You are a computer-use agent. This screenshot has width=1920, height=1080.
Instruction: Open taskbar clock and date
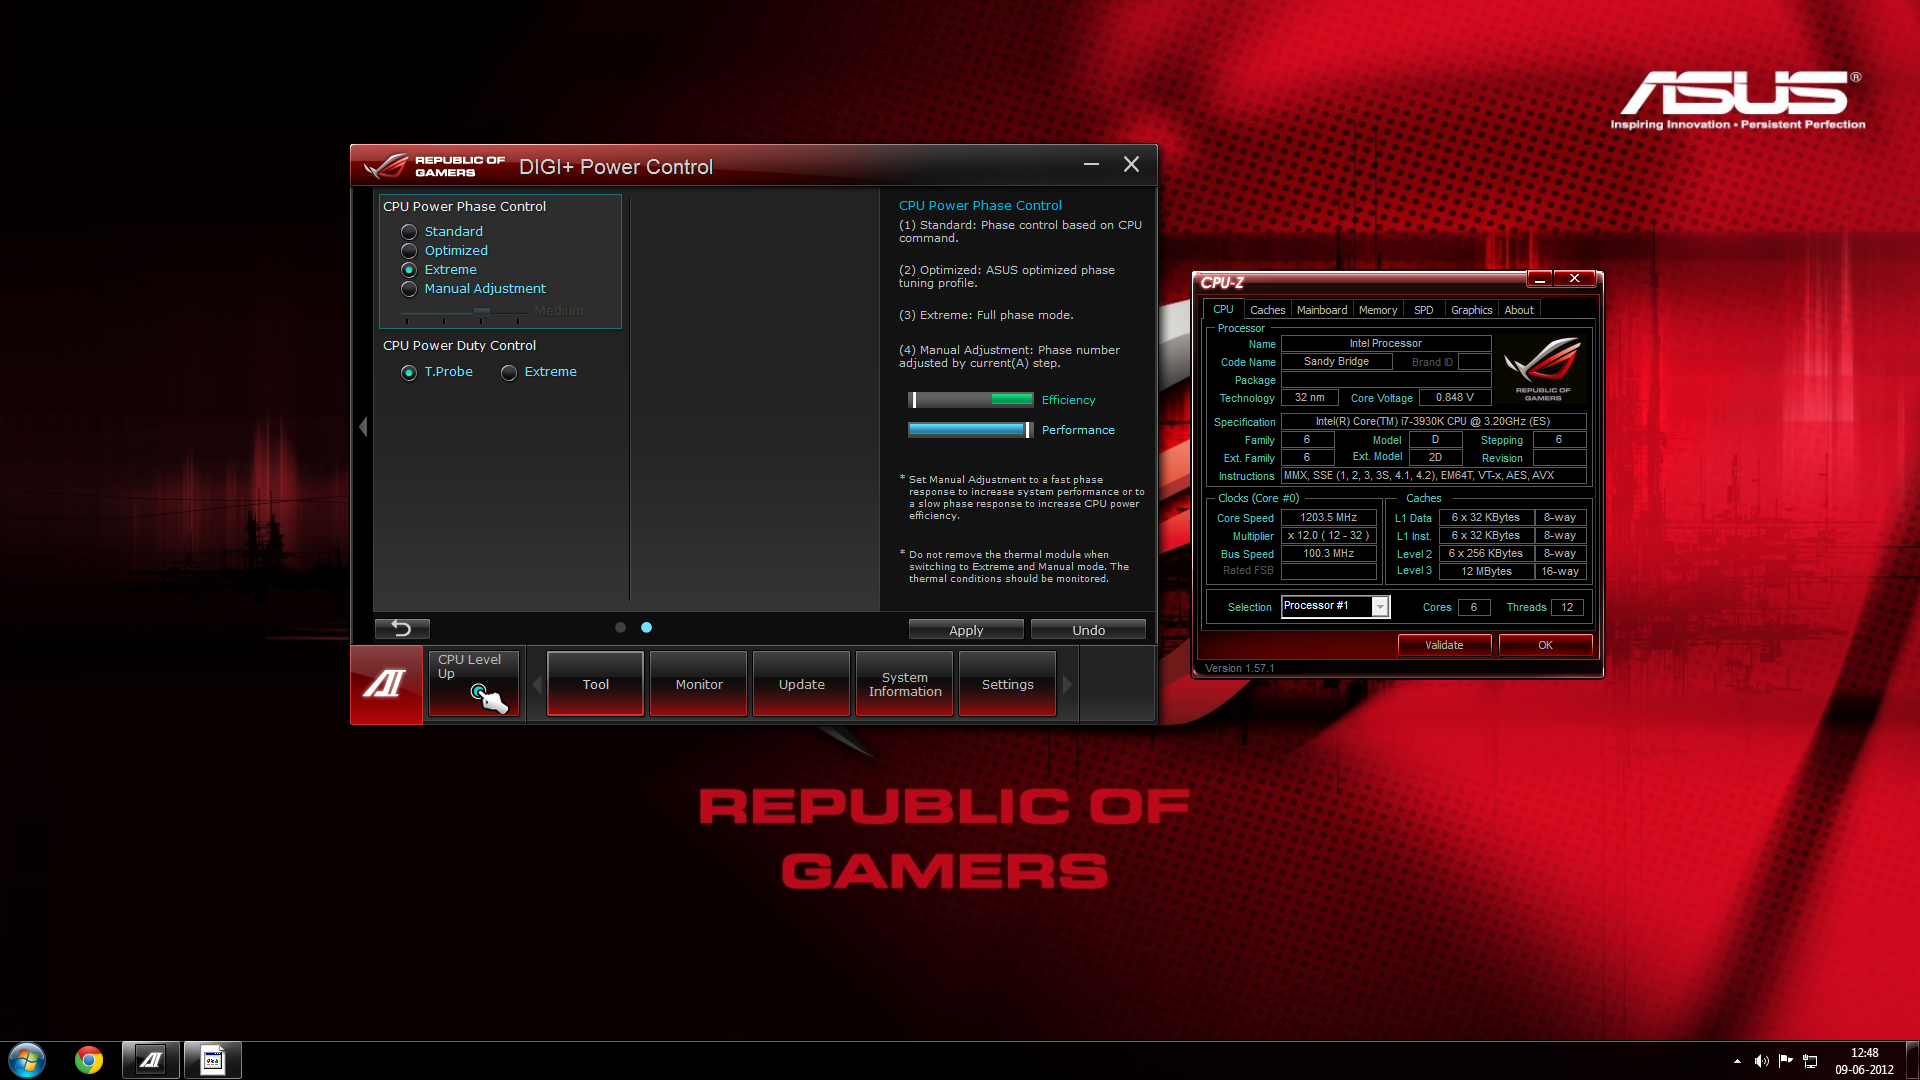(1864, 1060)
